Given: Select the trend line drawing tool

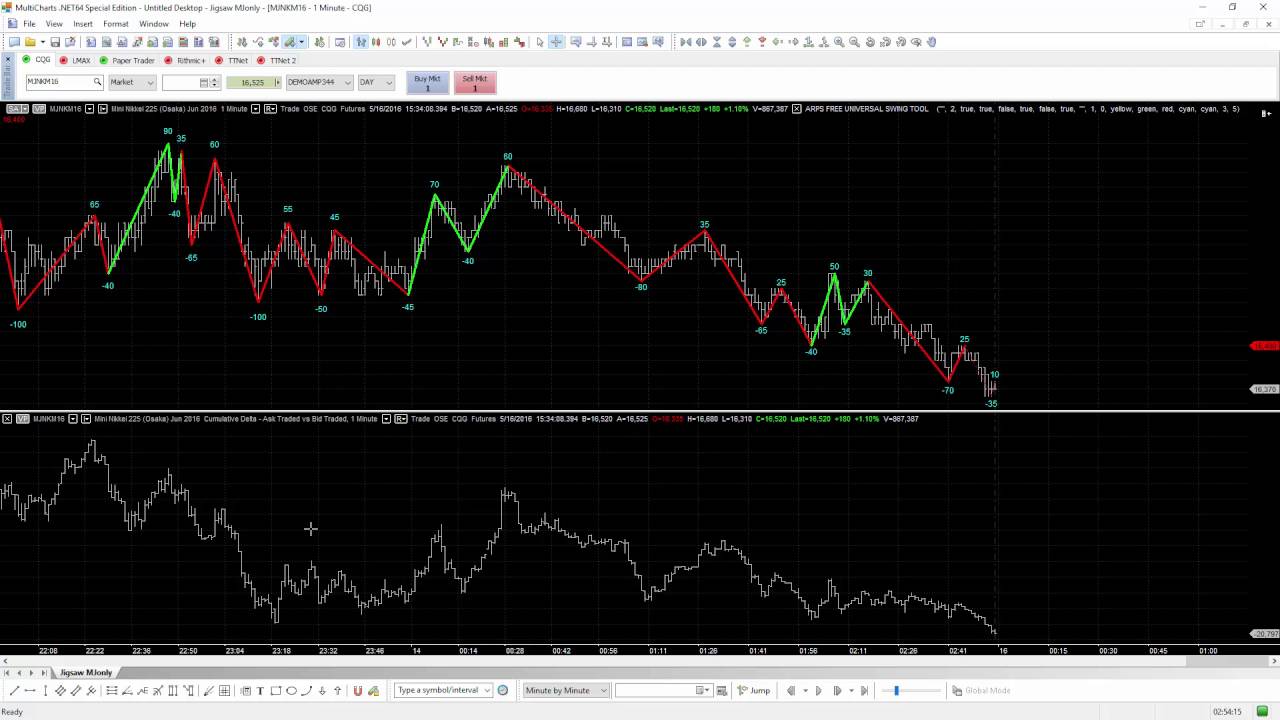Looking at the screenshot, I should coord(14,690).
